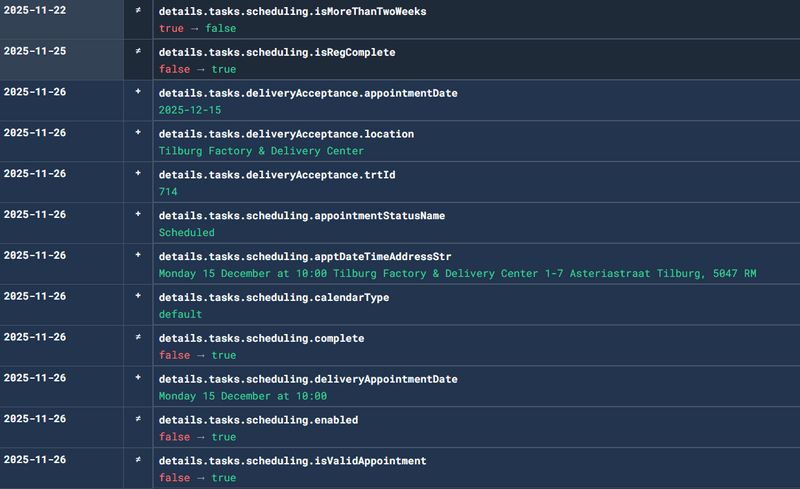Click the changed icon for isMoreThanTwoWeeks row

coord(138,10)
